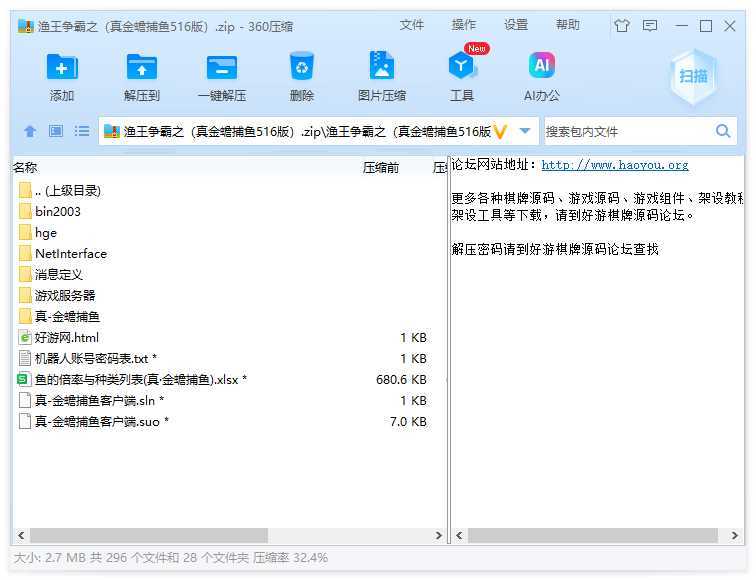756x580 pixels.
Task: Sort the list by the 名称 column header
Action: click(x=26, y=168)
